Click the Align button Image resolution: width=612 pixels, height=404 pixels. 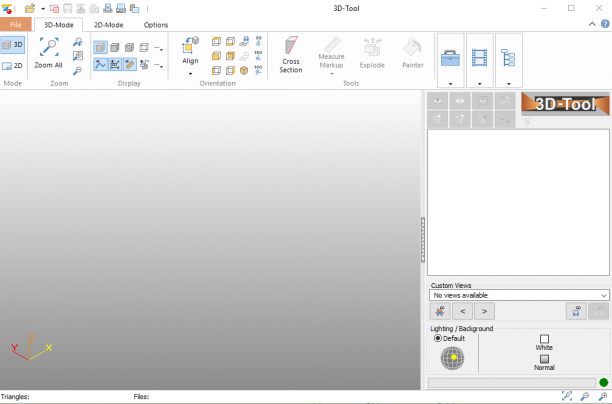pos(190,52)
